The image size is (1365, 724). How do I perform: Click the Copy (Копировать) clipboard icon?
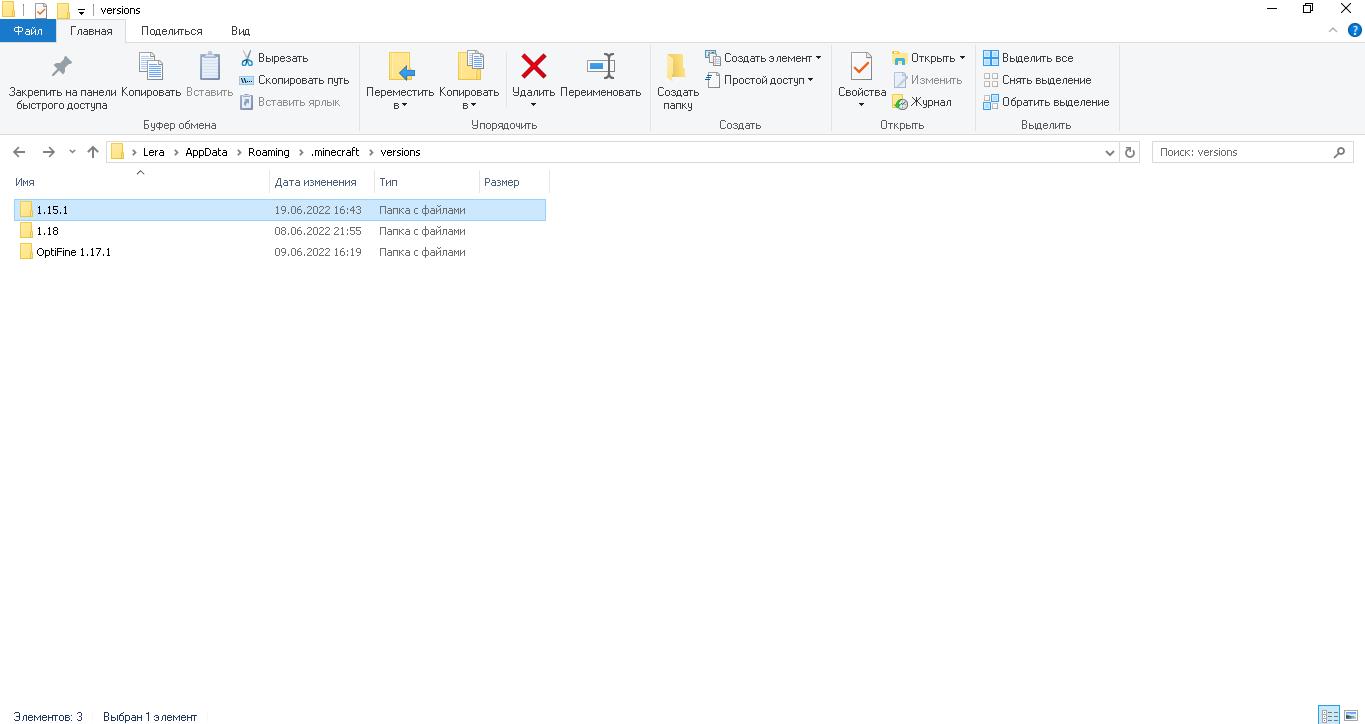(151, 67)
